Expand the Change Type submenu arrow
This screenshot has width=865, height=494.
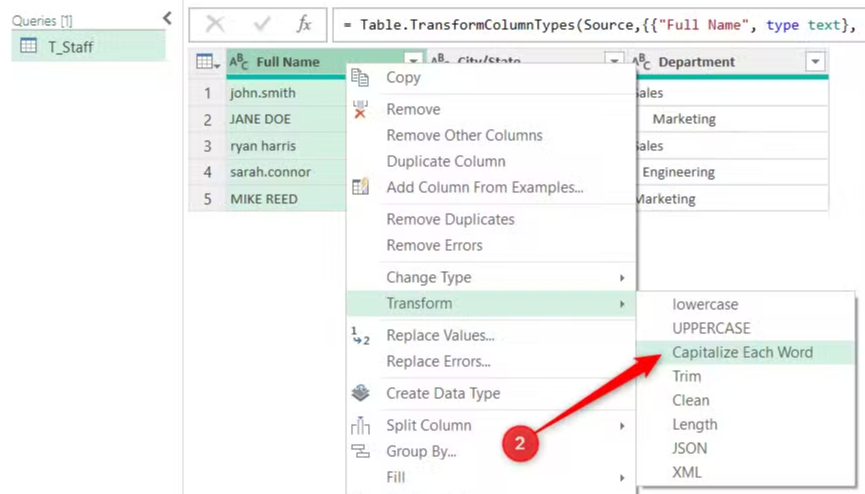(622, 278)
